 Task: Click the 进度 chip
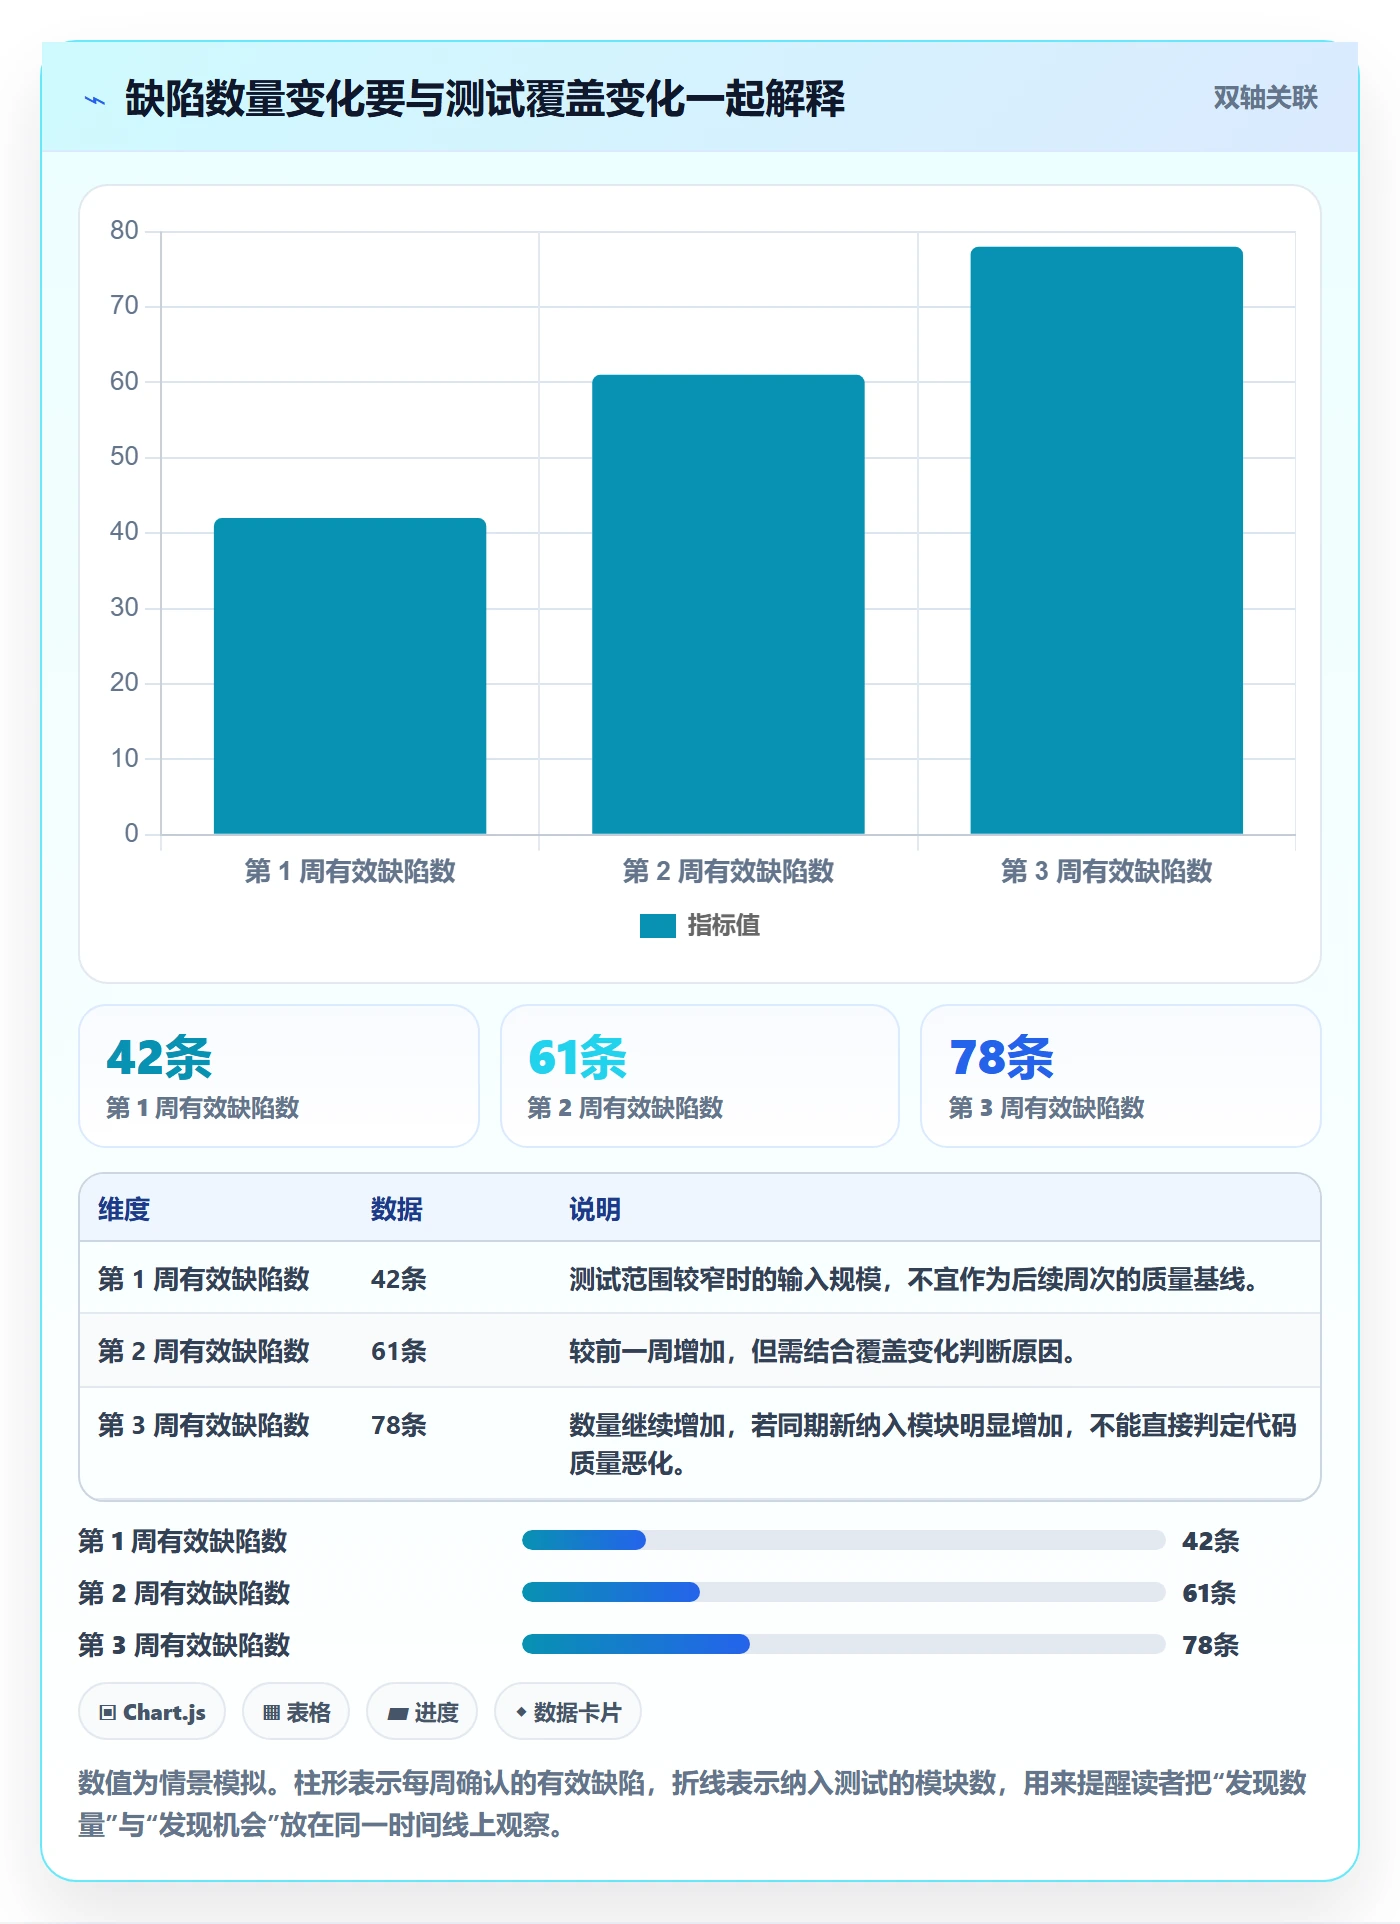tap(422, 1712)
